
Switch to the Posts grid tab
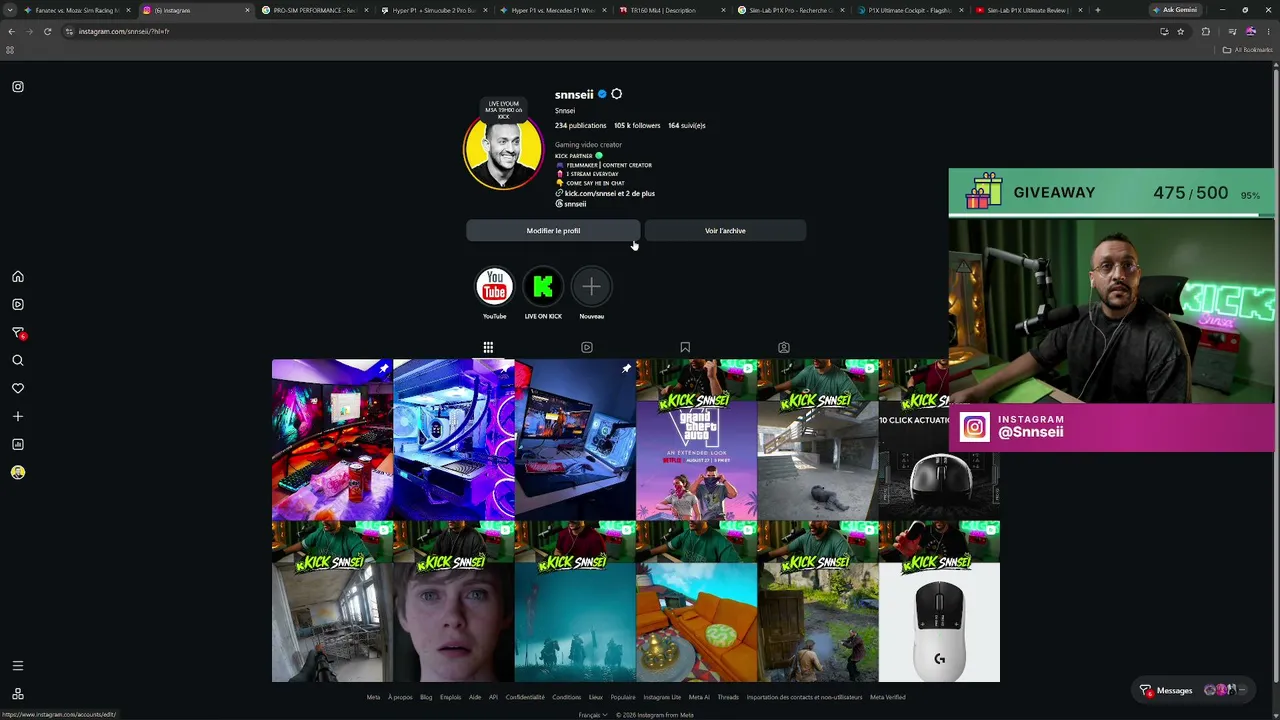point(488,348)
